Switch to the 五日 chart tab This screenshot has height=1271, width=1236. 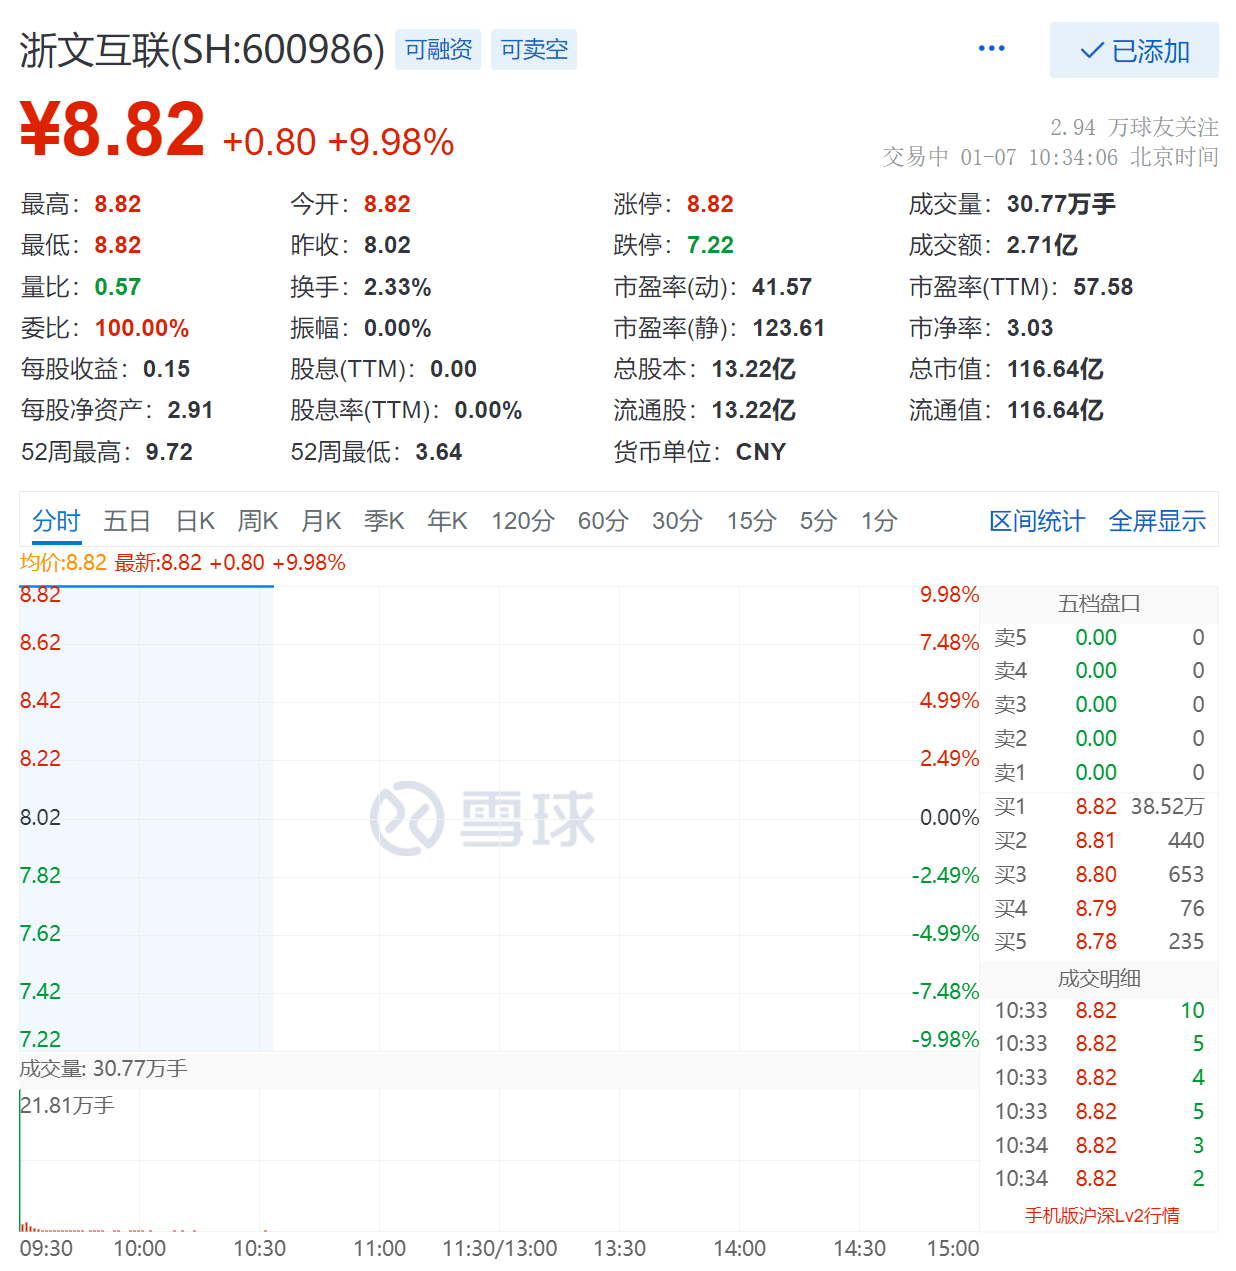pyautogui.click(x=127, y=521)
